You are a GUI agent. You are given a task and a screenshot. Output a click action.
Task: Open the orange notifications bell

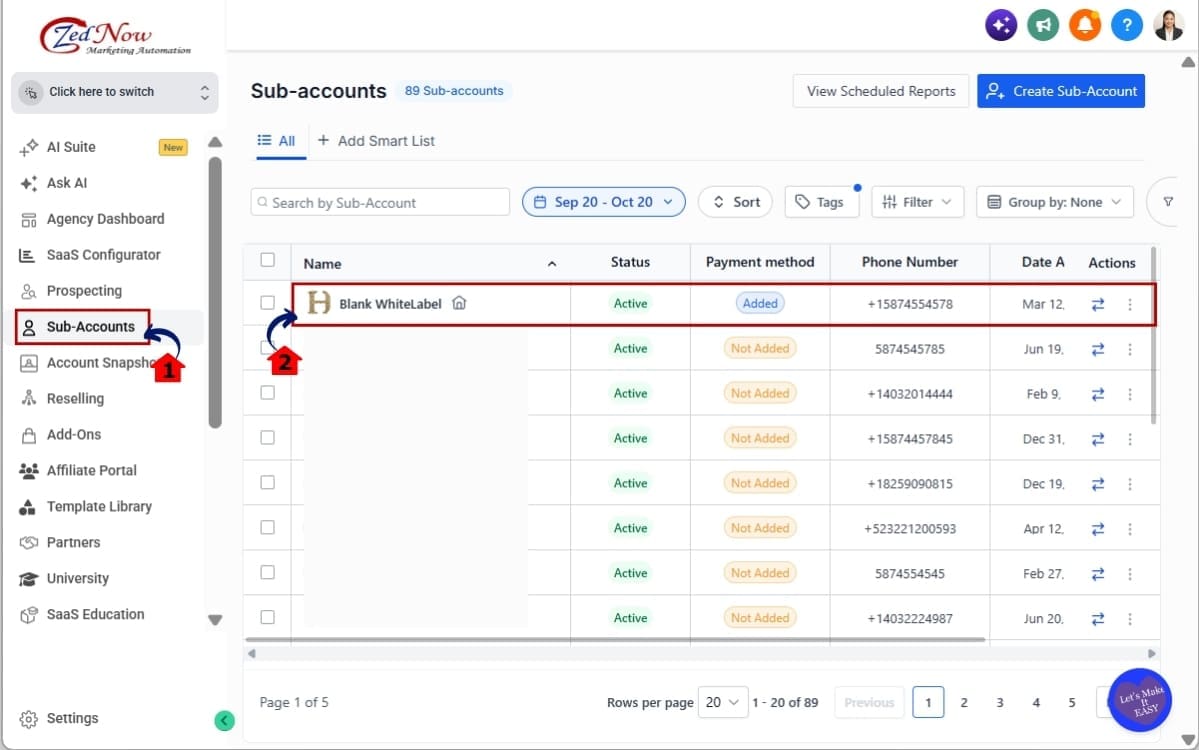(1085, 26)
